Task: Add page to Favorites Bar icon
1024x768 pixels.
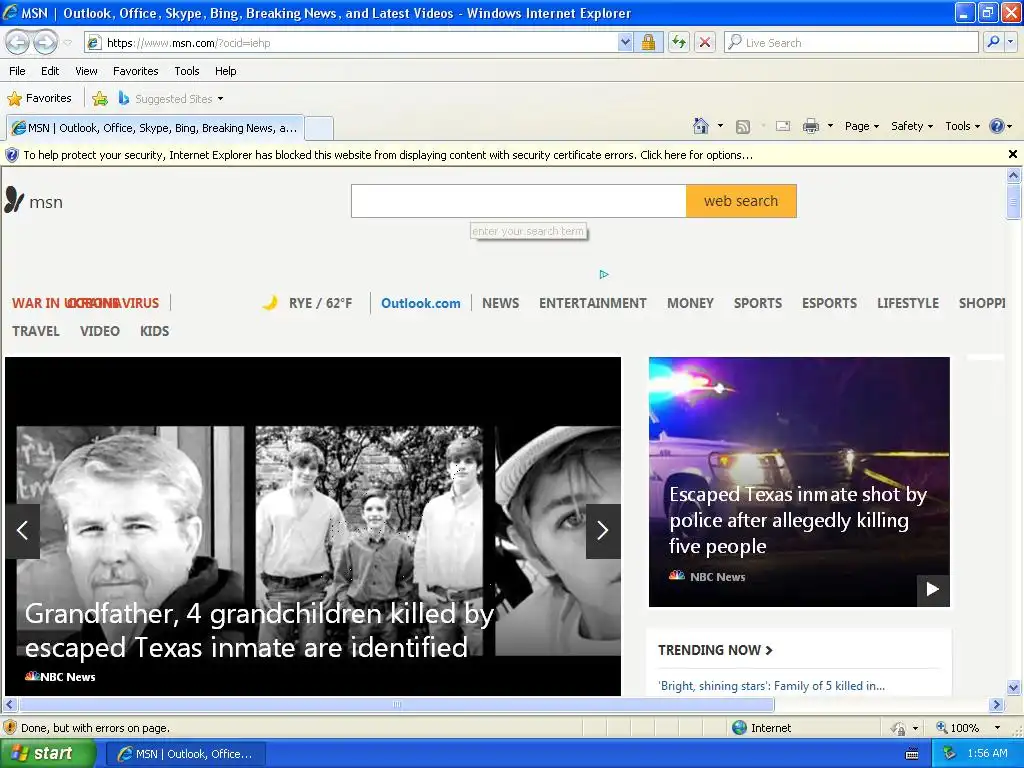Action: coord(100,99)
